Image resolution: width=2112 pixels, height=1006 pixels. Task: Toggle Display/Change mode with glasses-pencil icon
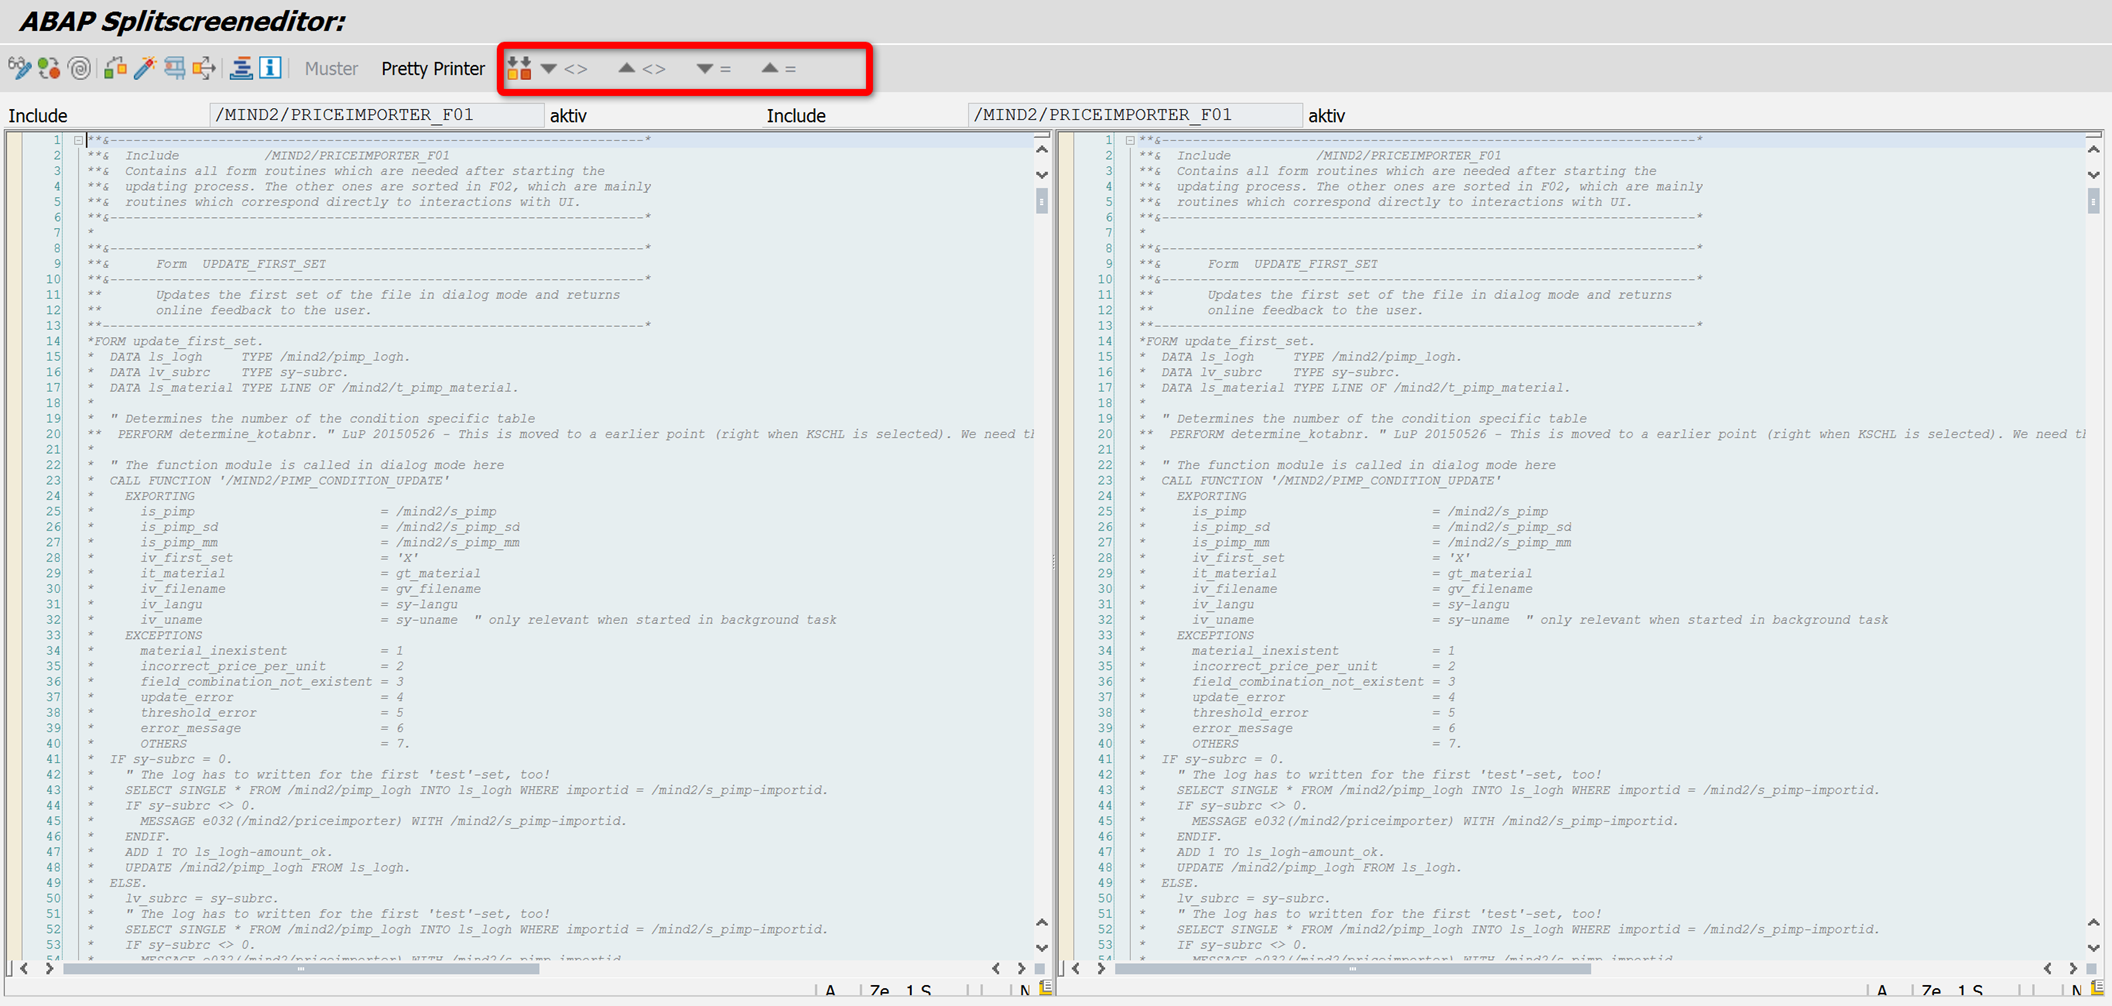(x=19, y=68)
